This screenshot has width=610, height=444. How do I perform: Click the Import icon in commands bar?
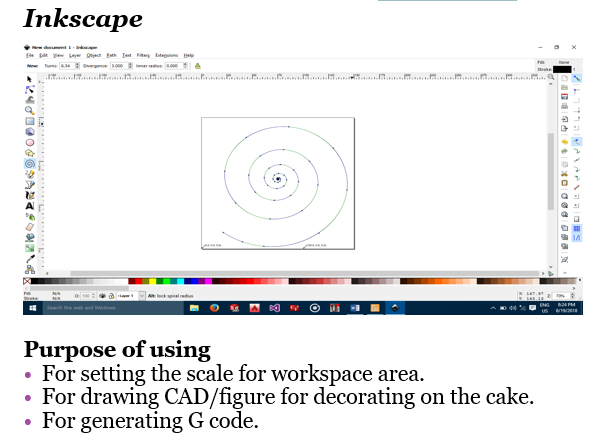(x=564, y=119)
